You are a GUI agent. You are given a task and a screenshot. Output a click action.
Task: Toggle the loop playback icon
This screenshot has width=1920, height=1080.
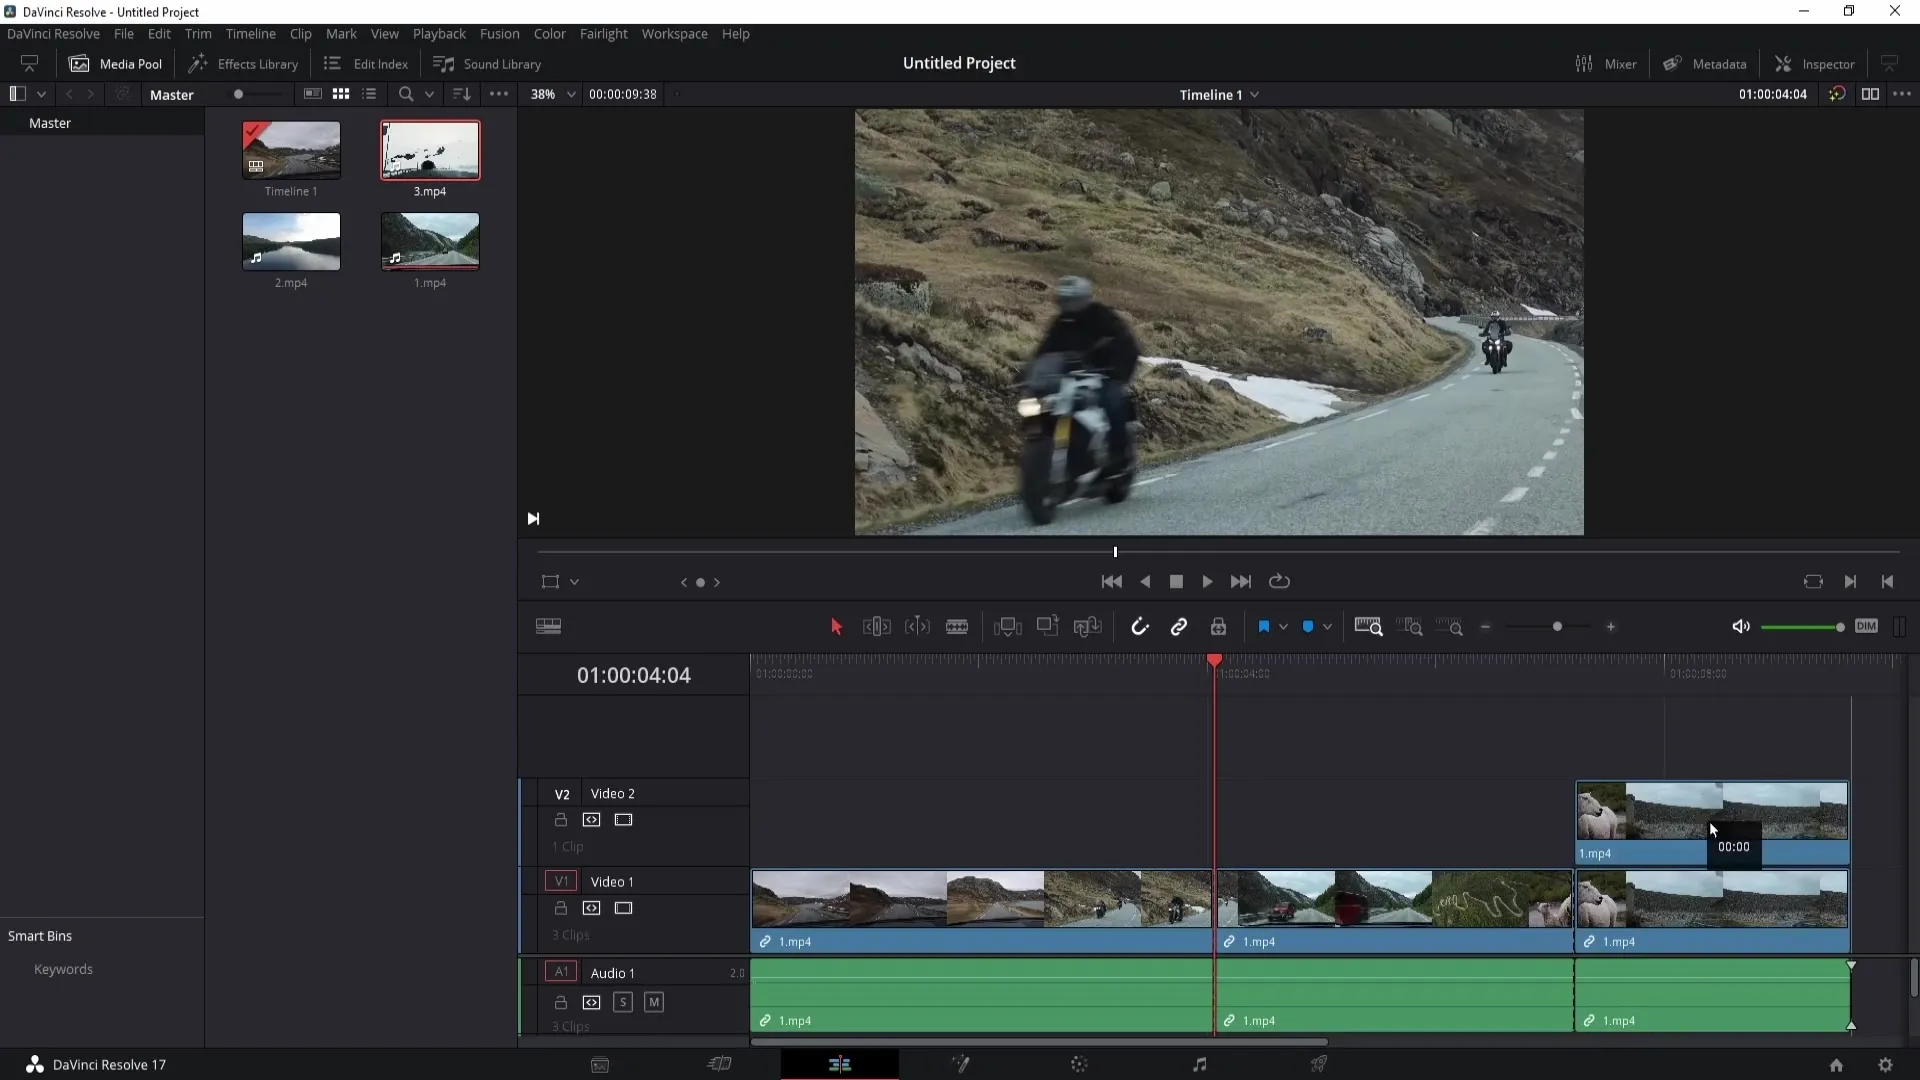pos(1278,582)
